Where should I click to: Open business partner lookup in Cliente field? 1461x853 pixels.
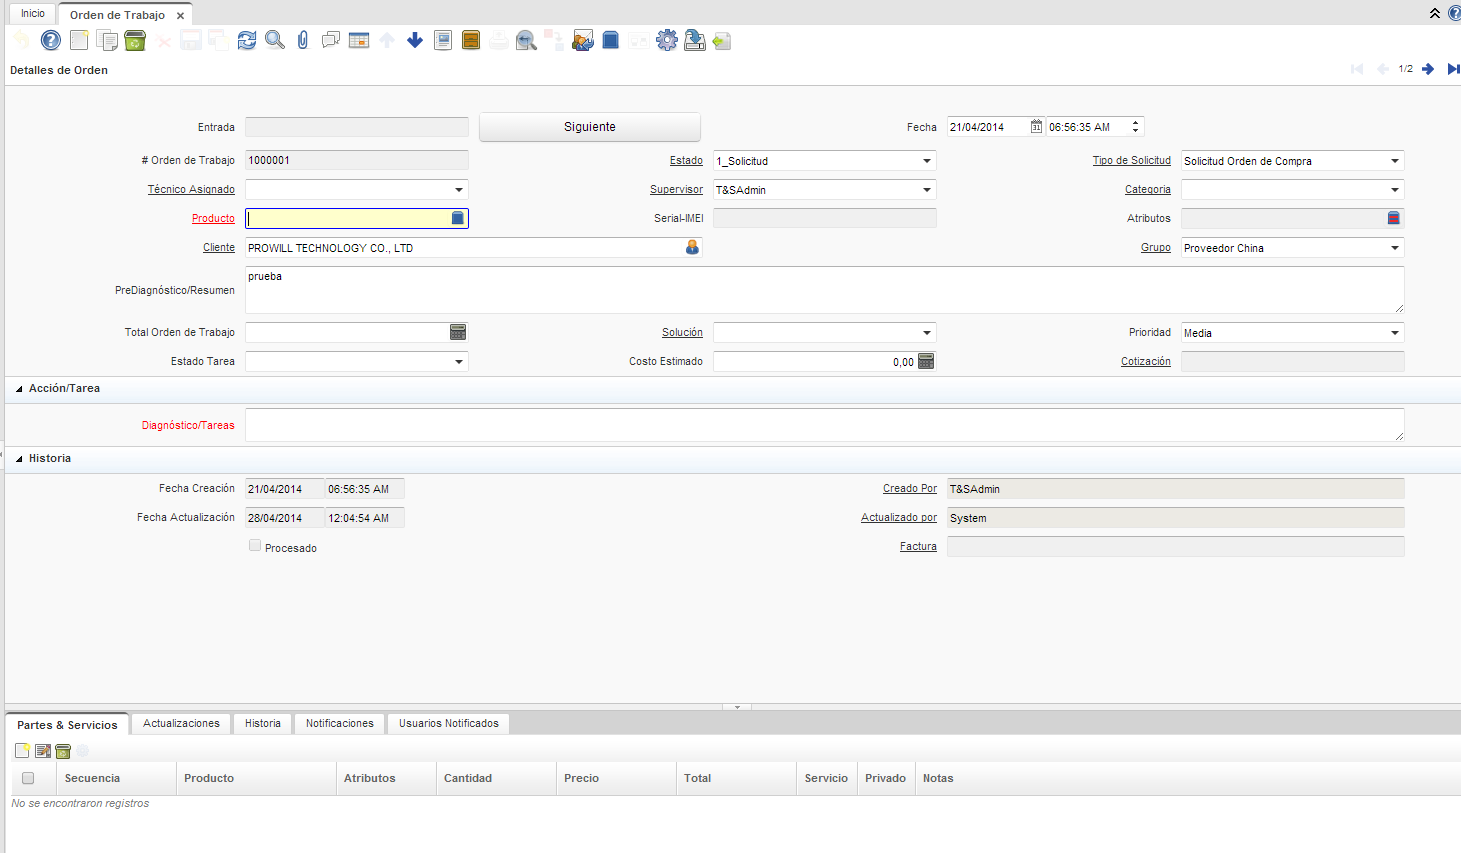(692, 247)
